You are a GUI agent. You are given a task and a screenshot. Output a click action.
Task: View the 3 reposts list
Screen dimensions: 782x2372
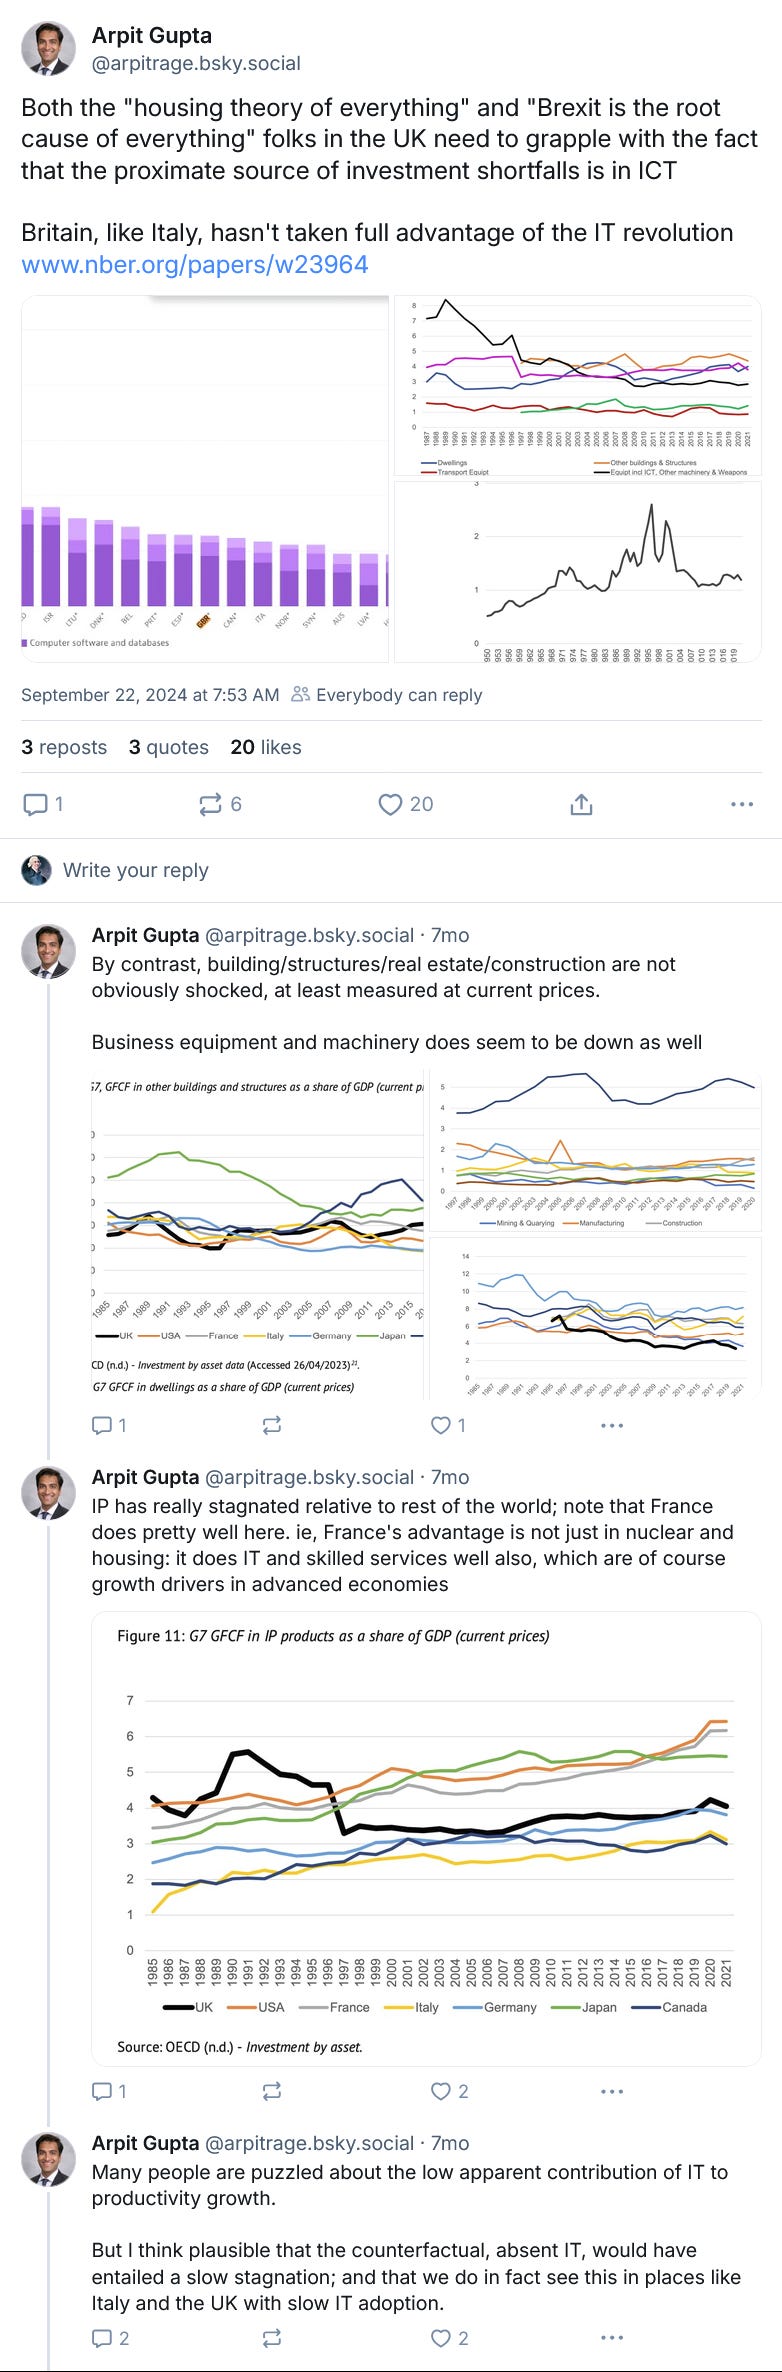64,747
